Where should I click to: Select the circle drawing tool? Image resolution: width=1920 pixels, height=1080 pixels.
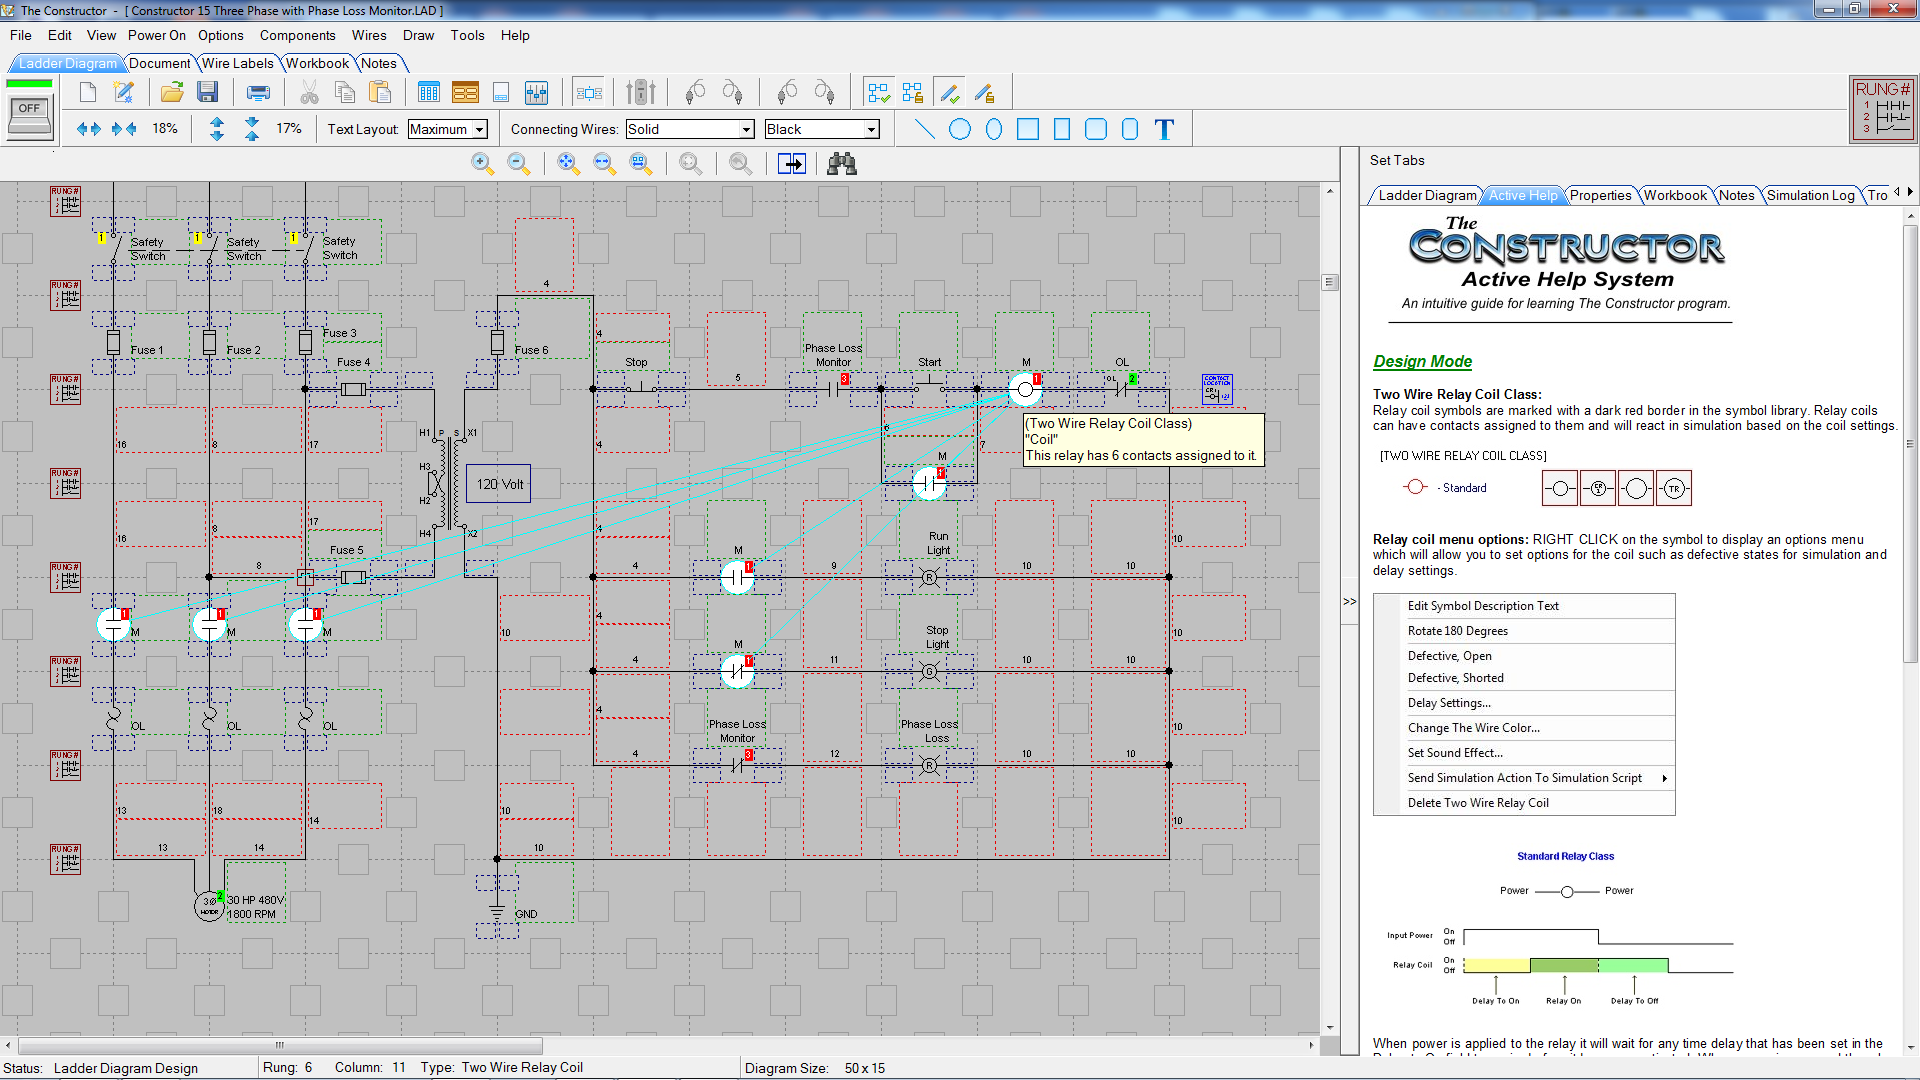tap(960, 129)
